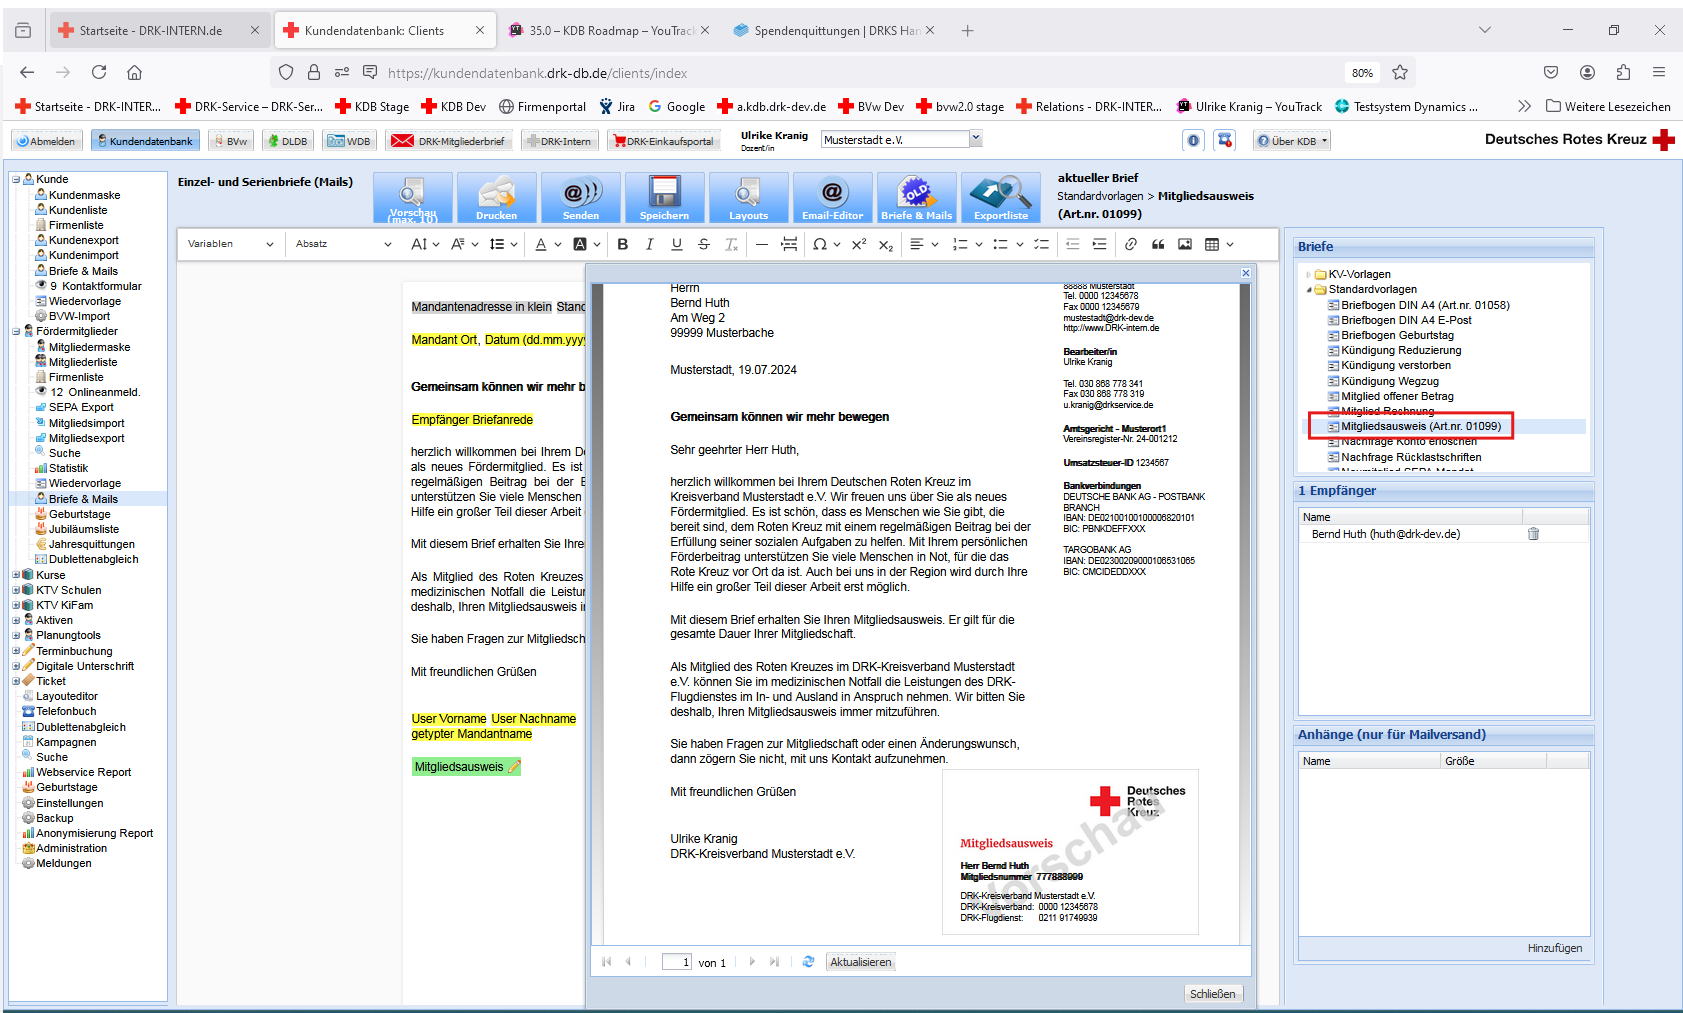Screen dimensions: 1683x1013
Task: Open Mitgliedermaske in sidebar
Action: [x=89, y=347]
